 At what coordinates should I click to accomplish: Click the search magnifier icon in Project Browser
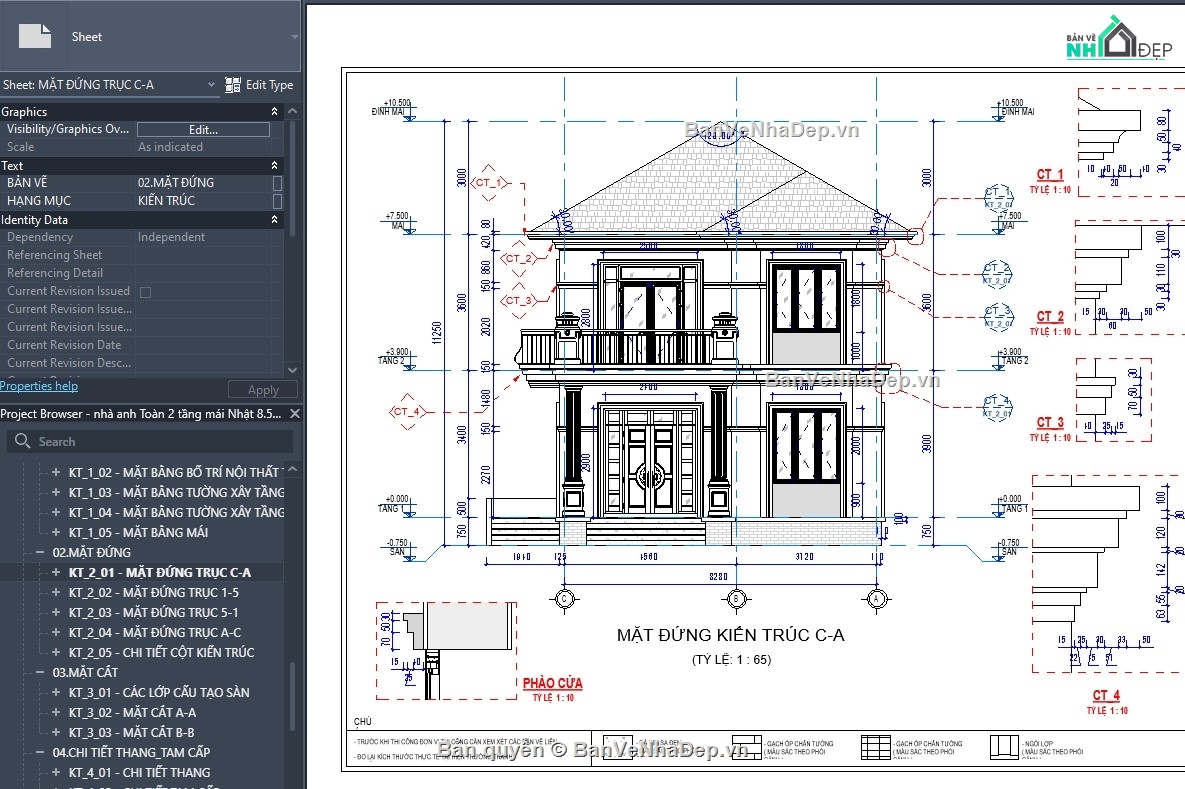pos(22,441)
